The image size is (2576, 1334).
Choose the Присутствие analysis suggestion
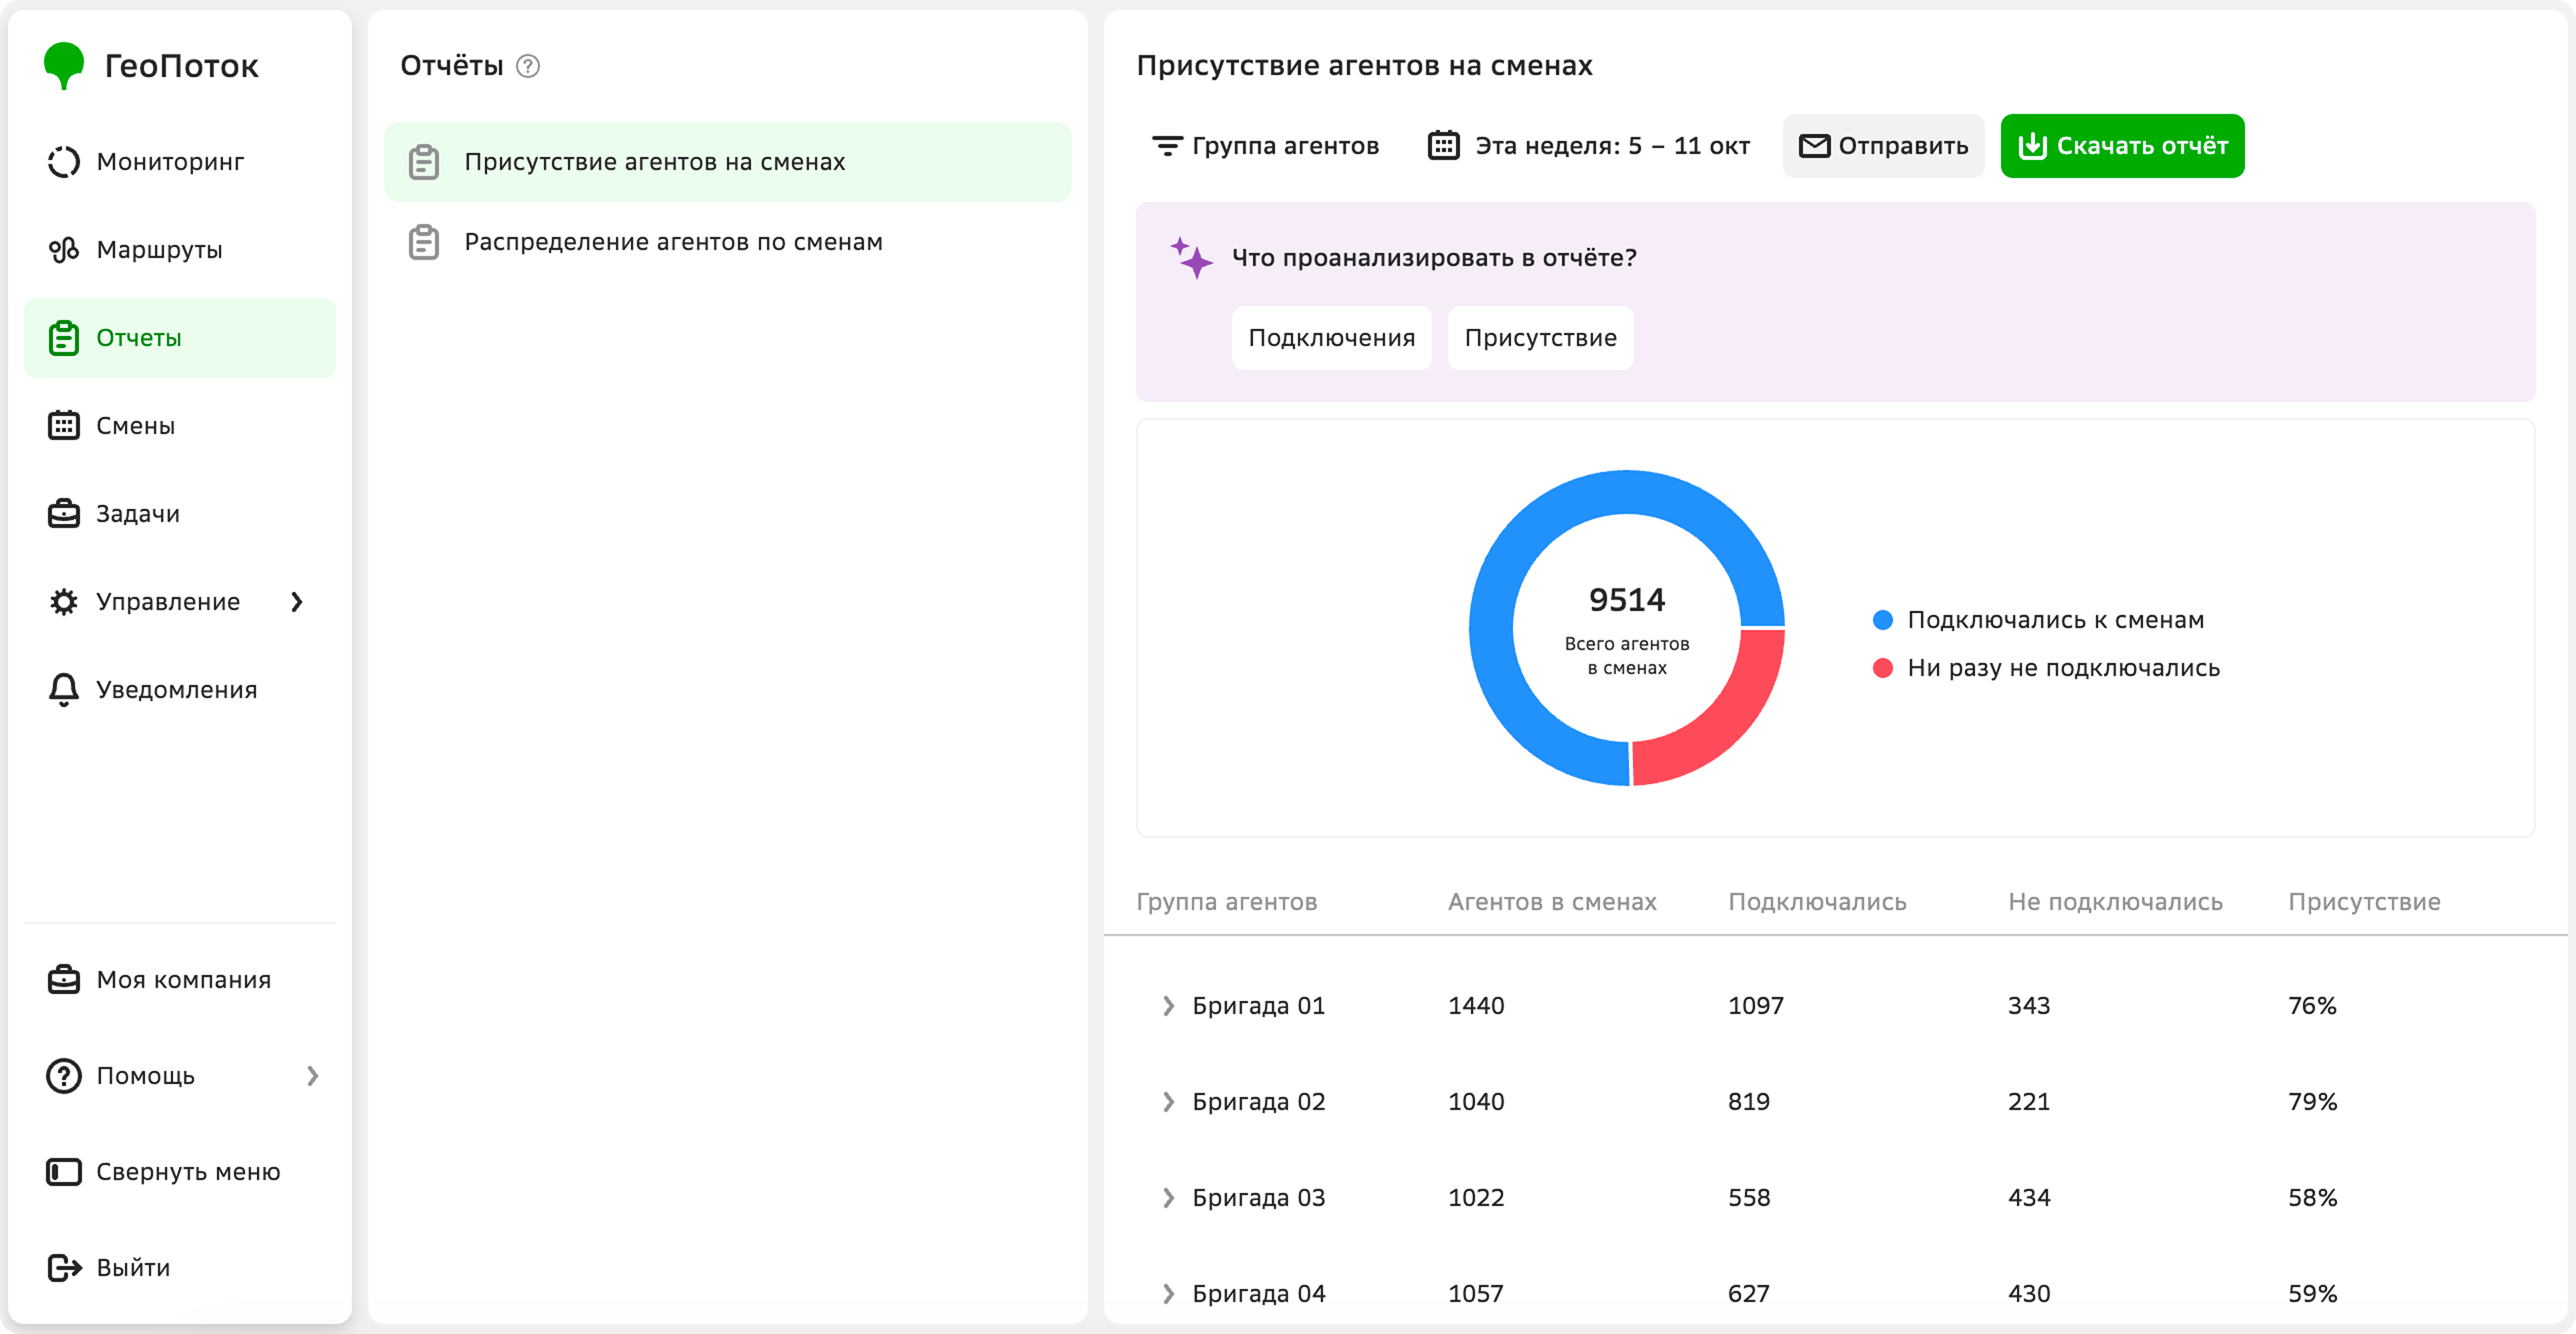click(1540, 338)
